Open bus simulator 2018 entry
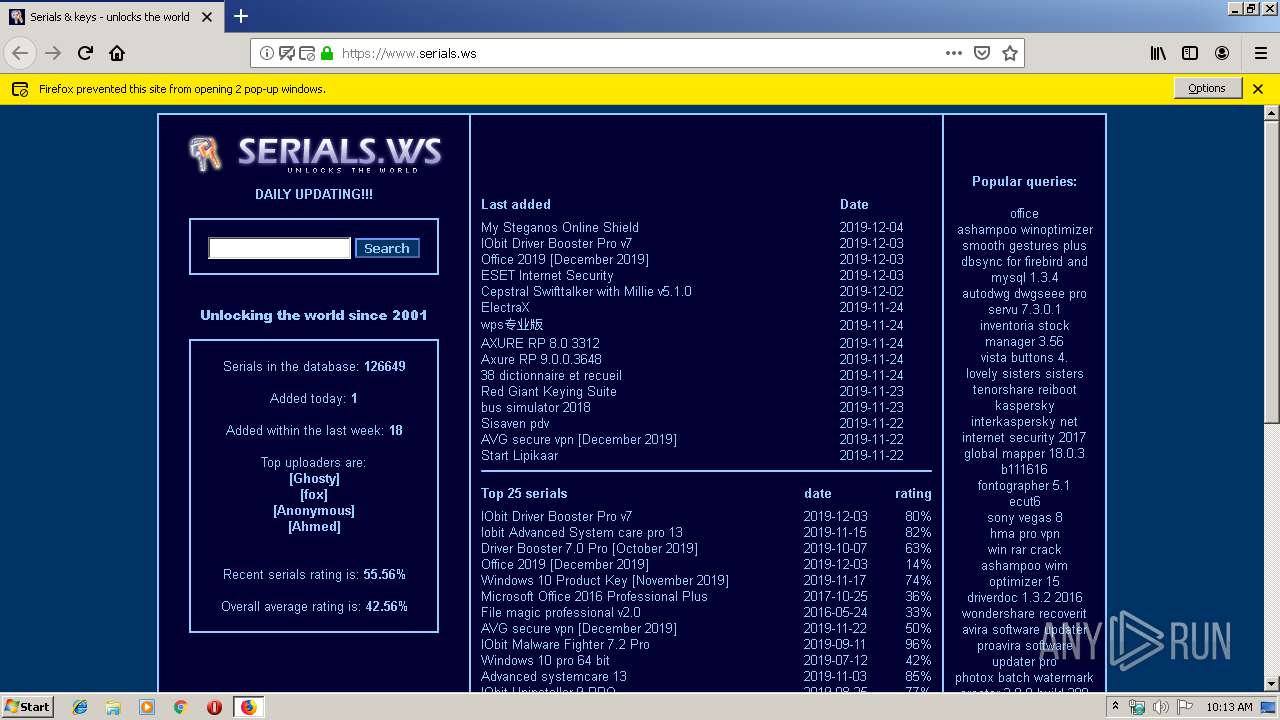The image size is (1280, 720). 535,407
